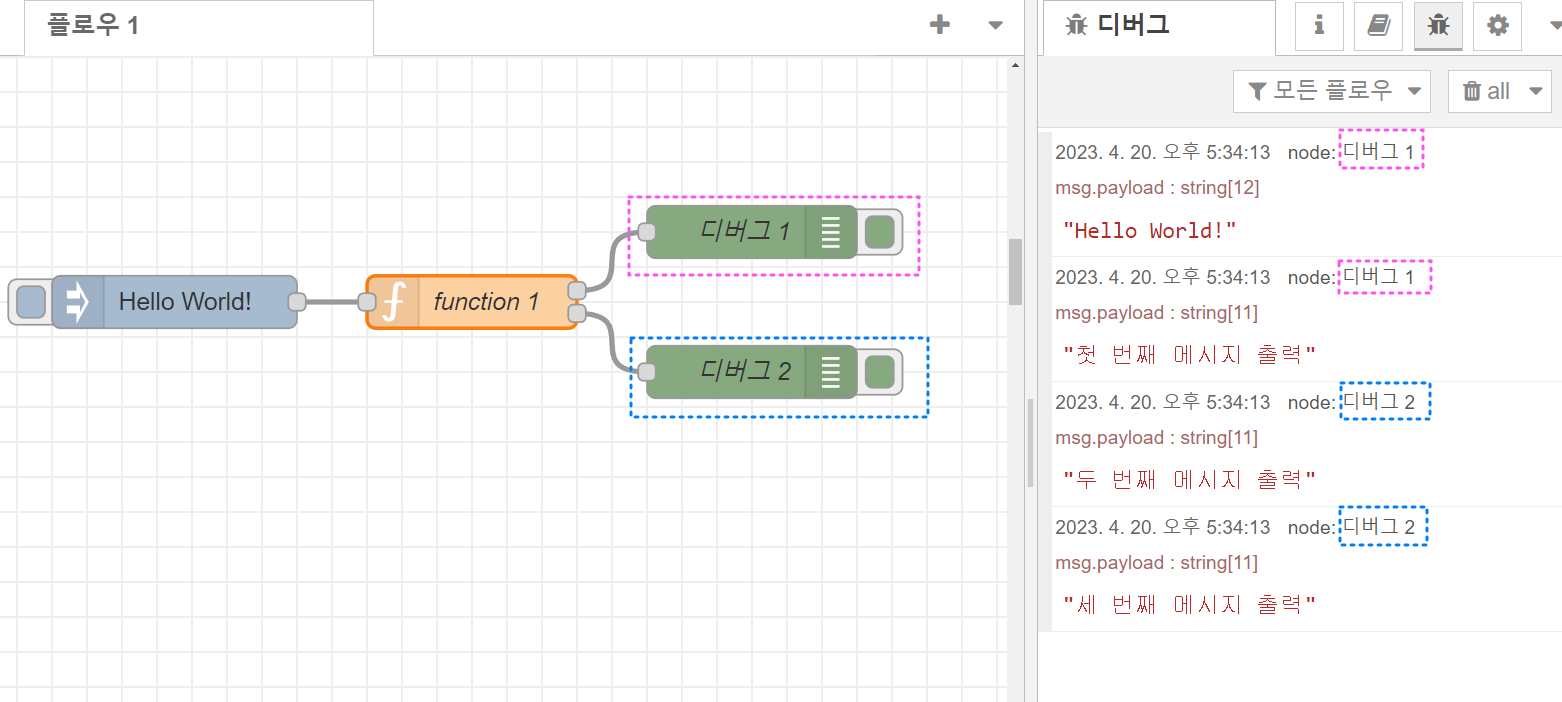Click "첫 번째 메시지 출력" message
The width and height of the screenshot is (1562, 702).
(x=1189, y=355)
